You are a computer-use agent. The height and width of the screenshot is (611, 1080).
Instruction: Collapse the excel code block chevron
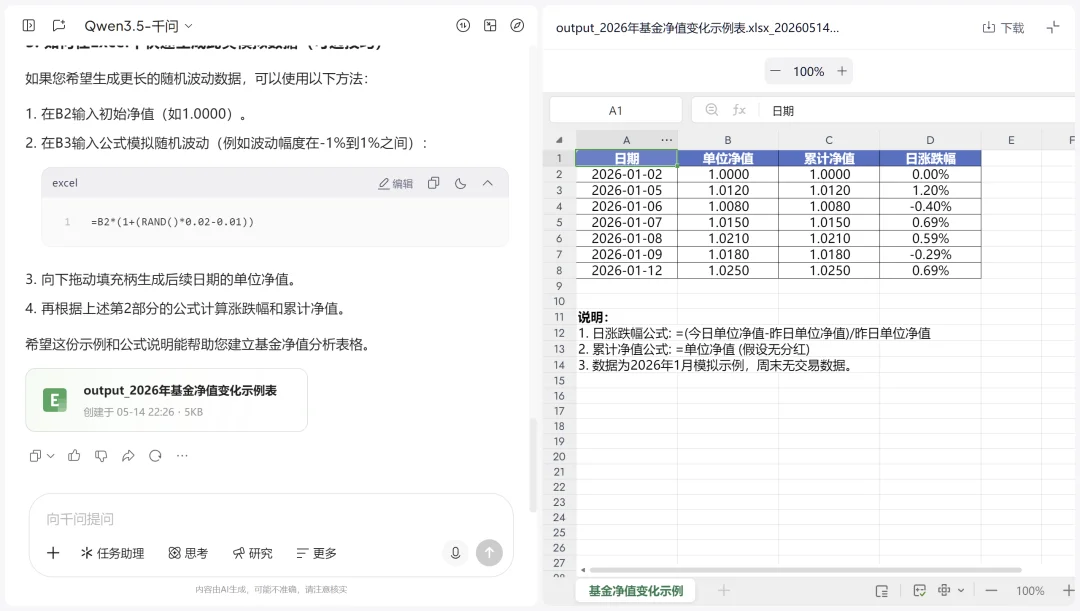pos(488,183)
